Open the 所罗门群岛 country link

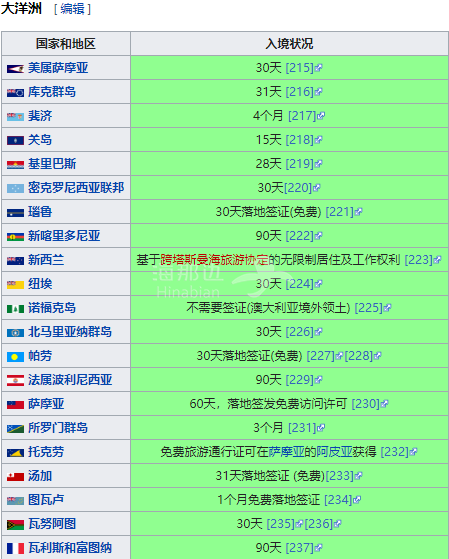58,428
